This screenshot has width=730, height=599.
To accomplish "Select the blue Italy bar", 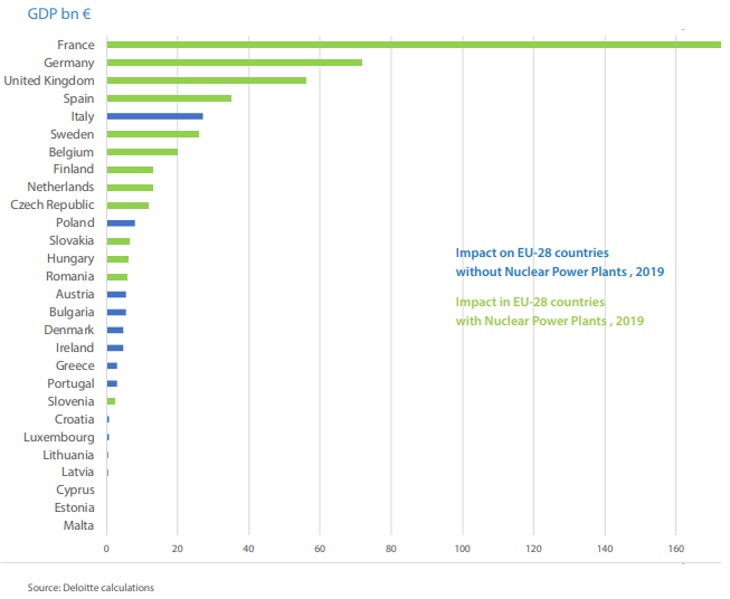I will [x=155, y=116].
